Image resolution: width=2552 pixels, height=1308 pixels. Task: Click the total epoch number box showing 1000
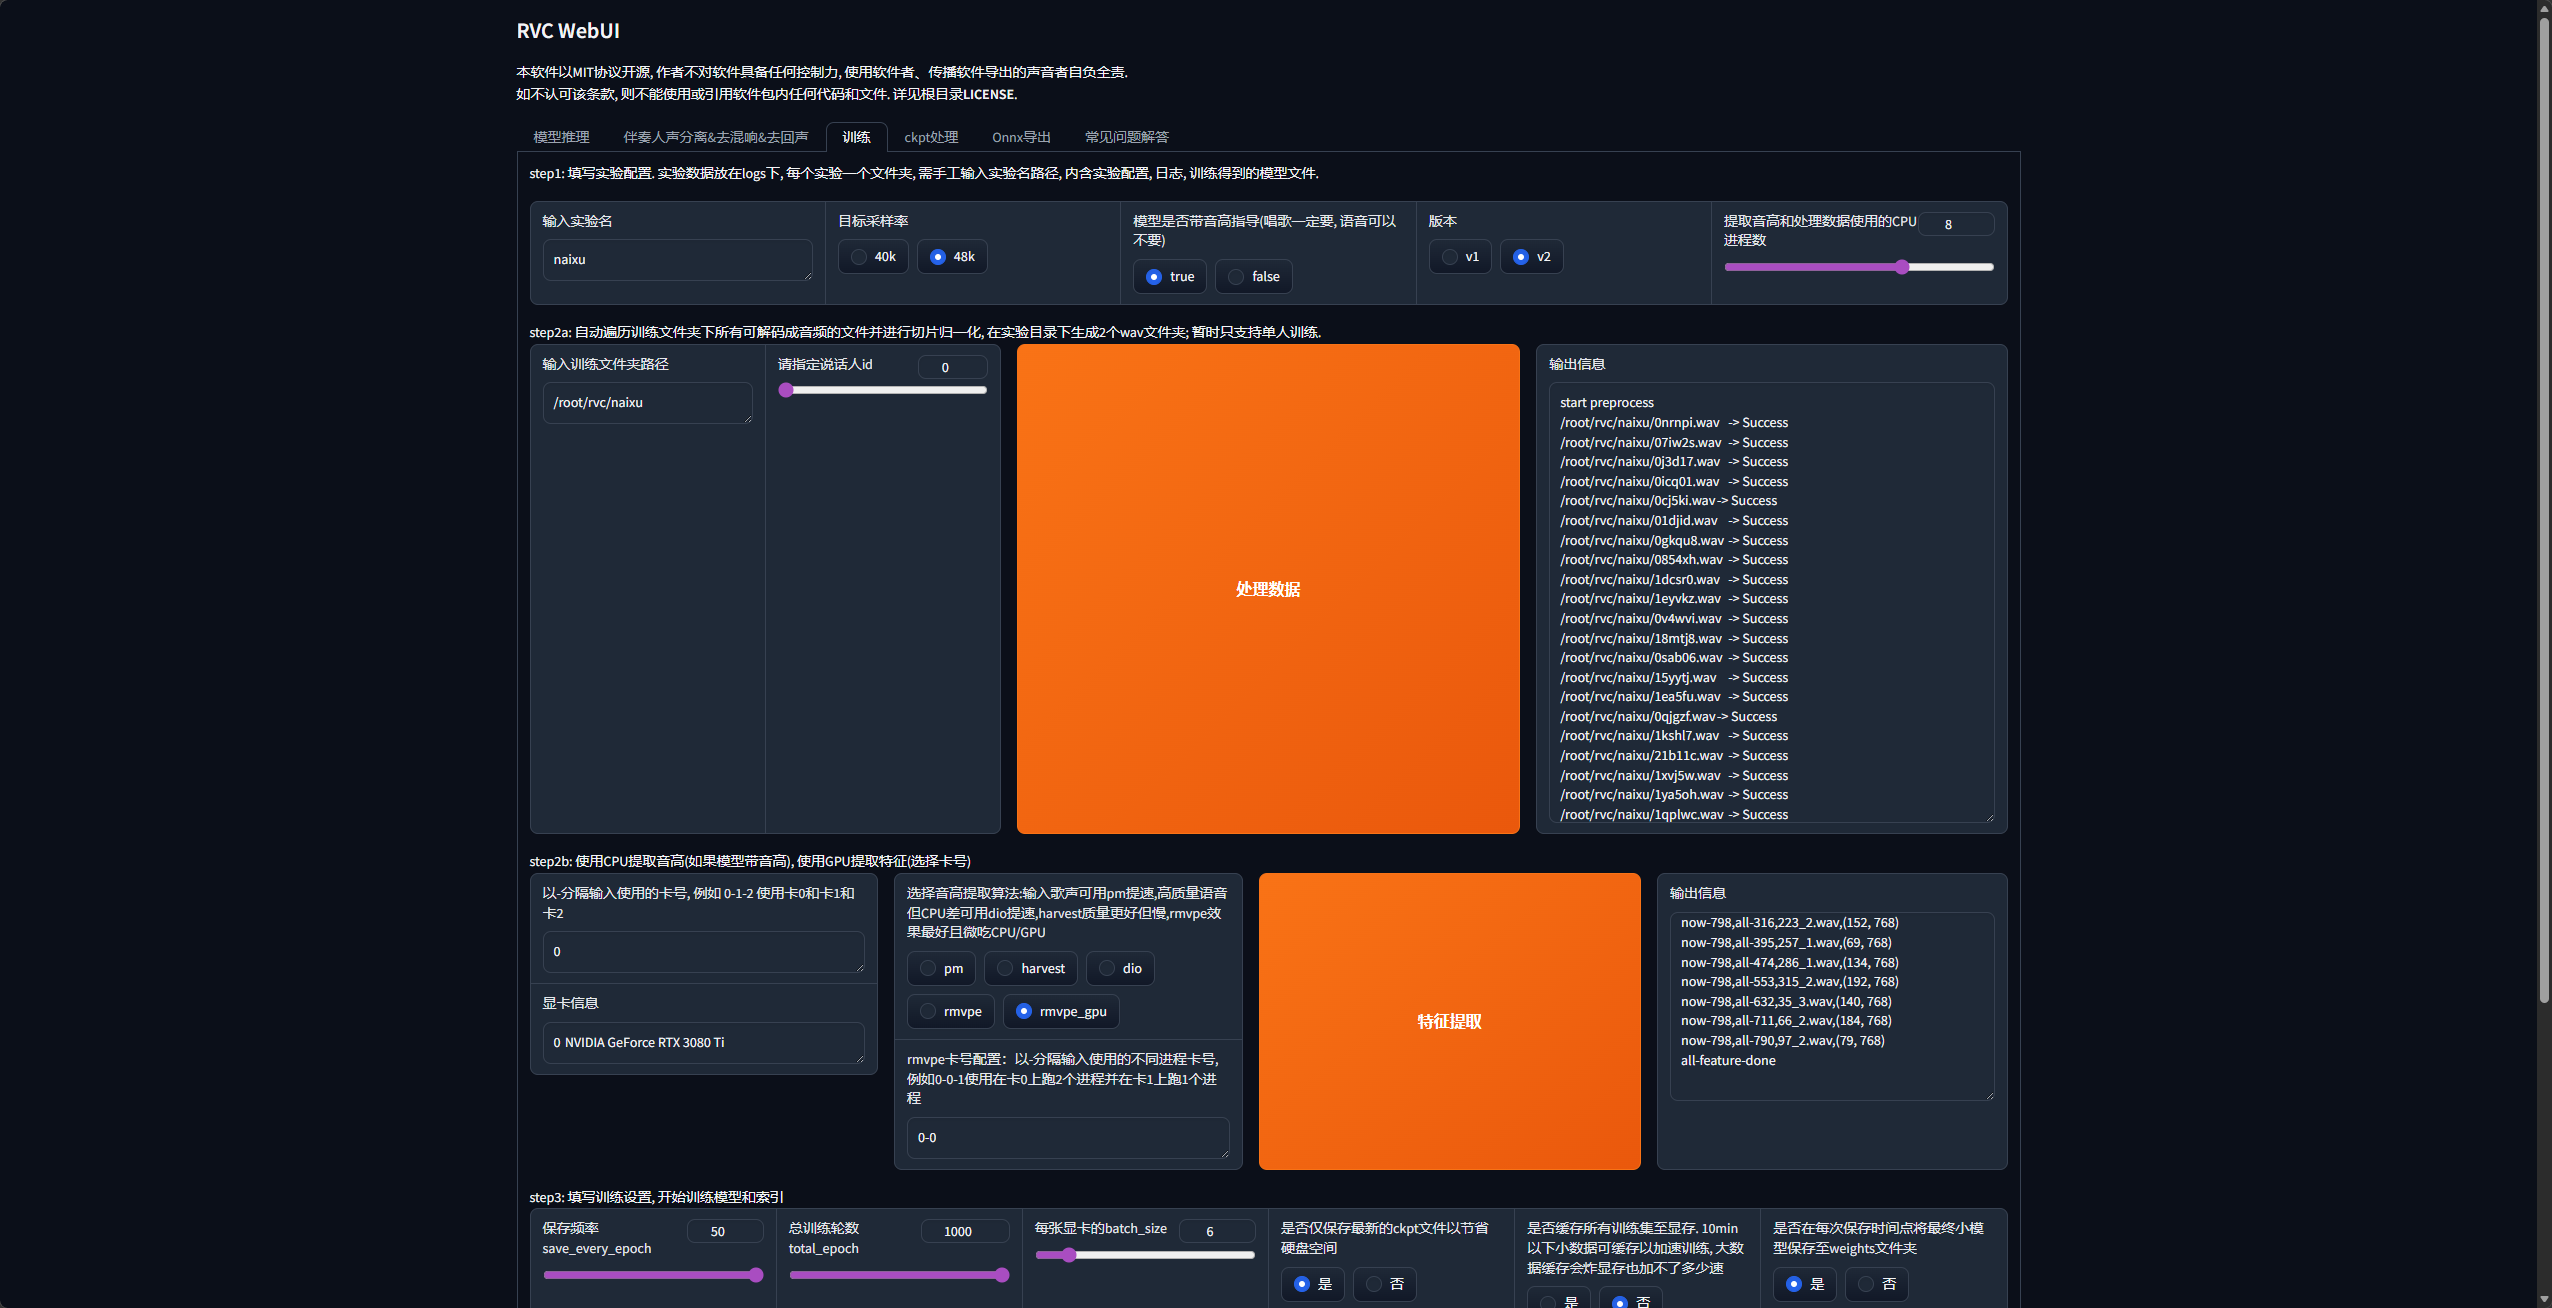964,1231
